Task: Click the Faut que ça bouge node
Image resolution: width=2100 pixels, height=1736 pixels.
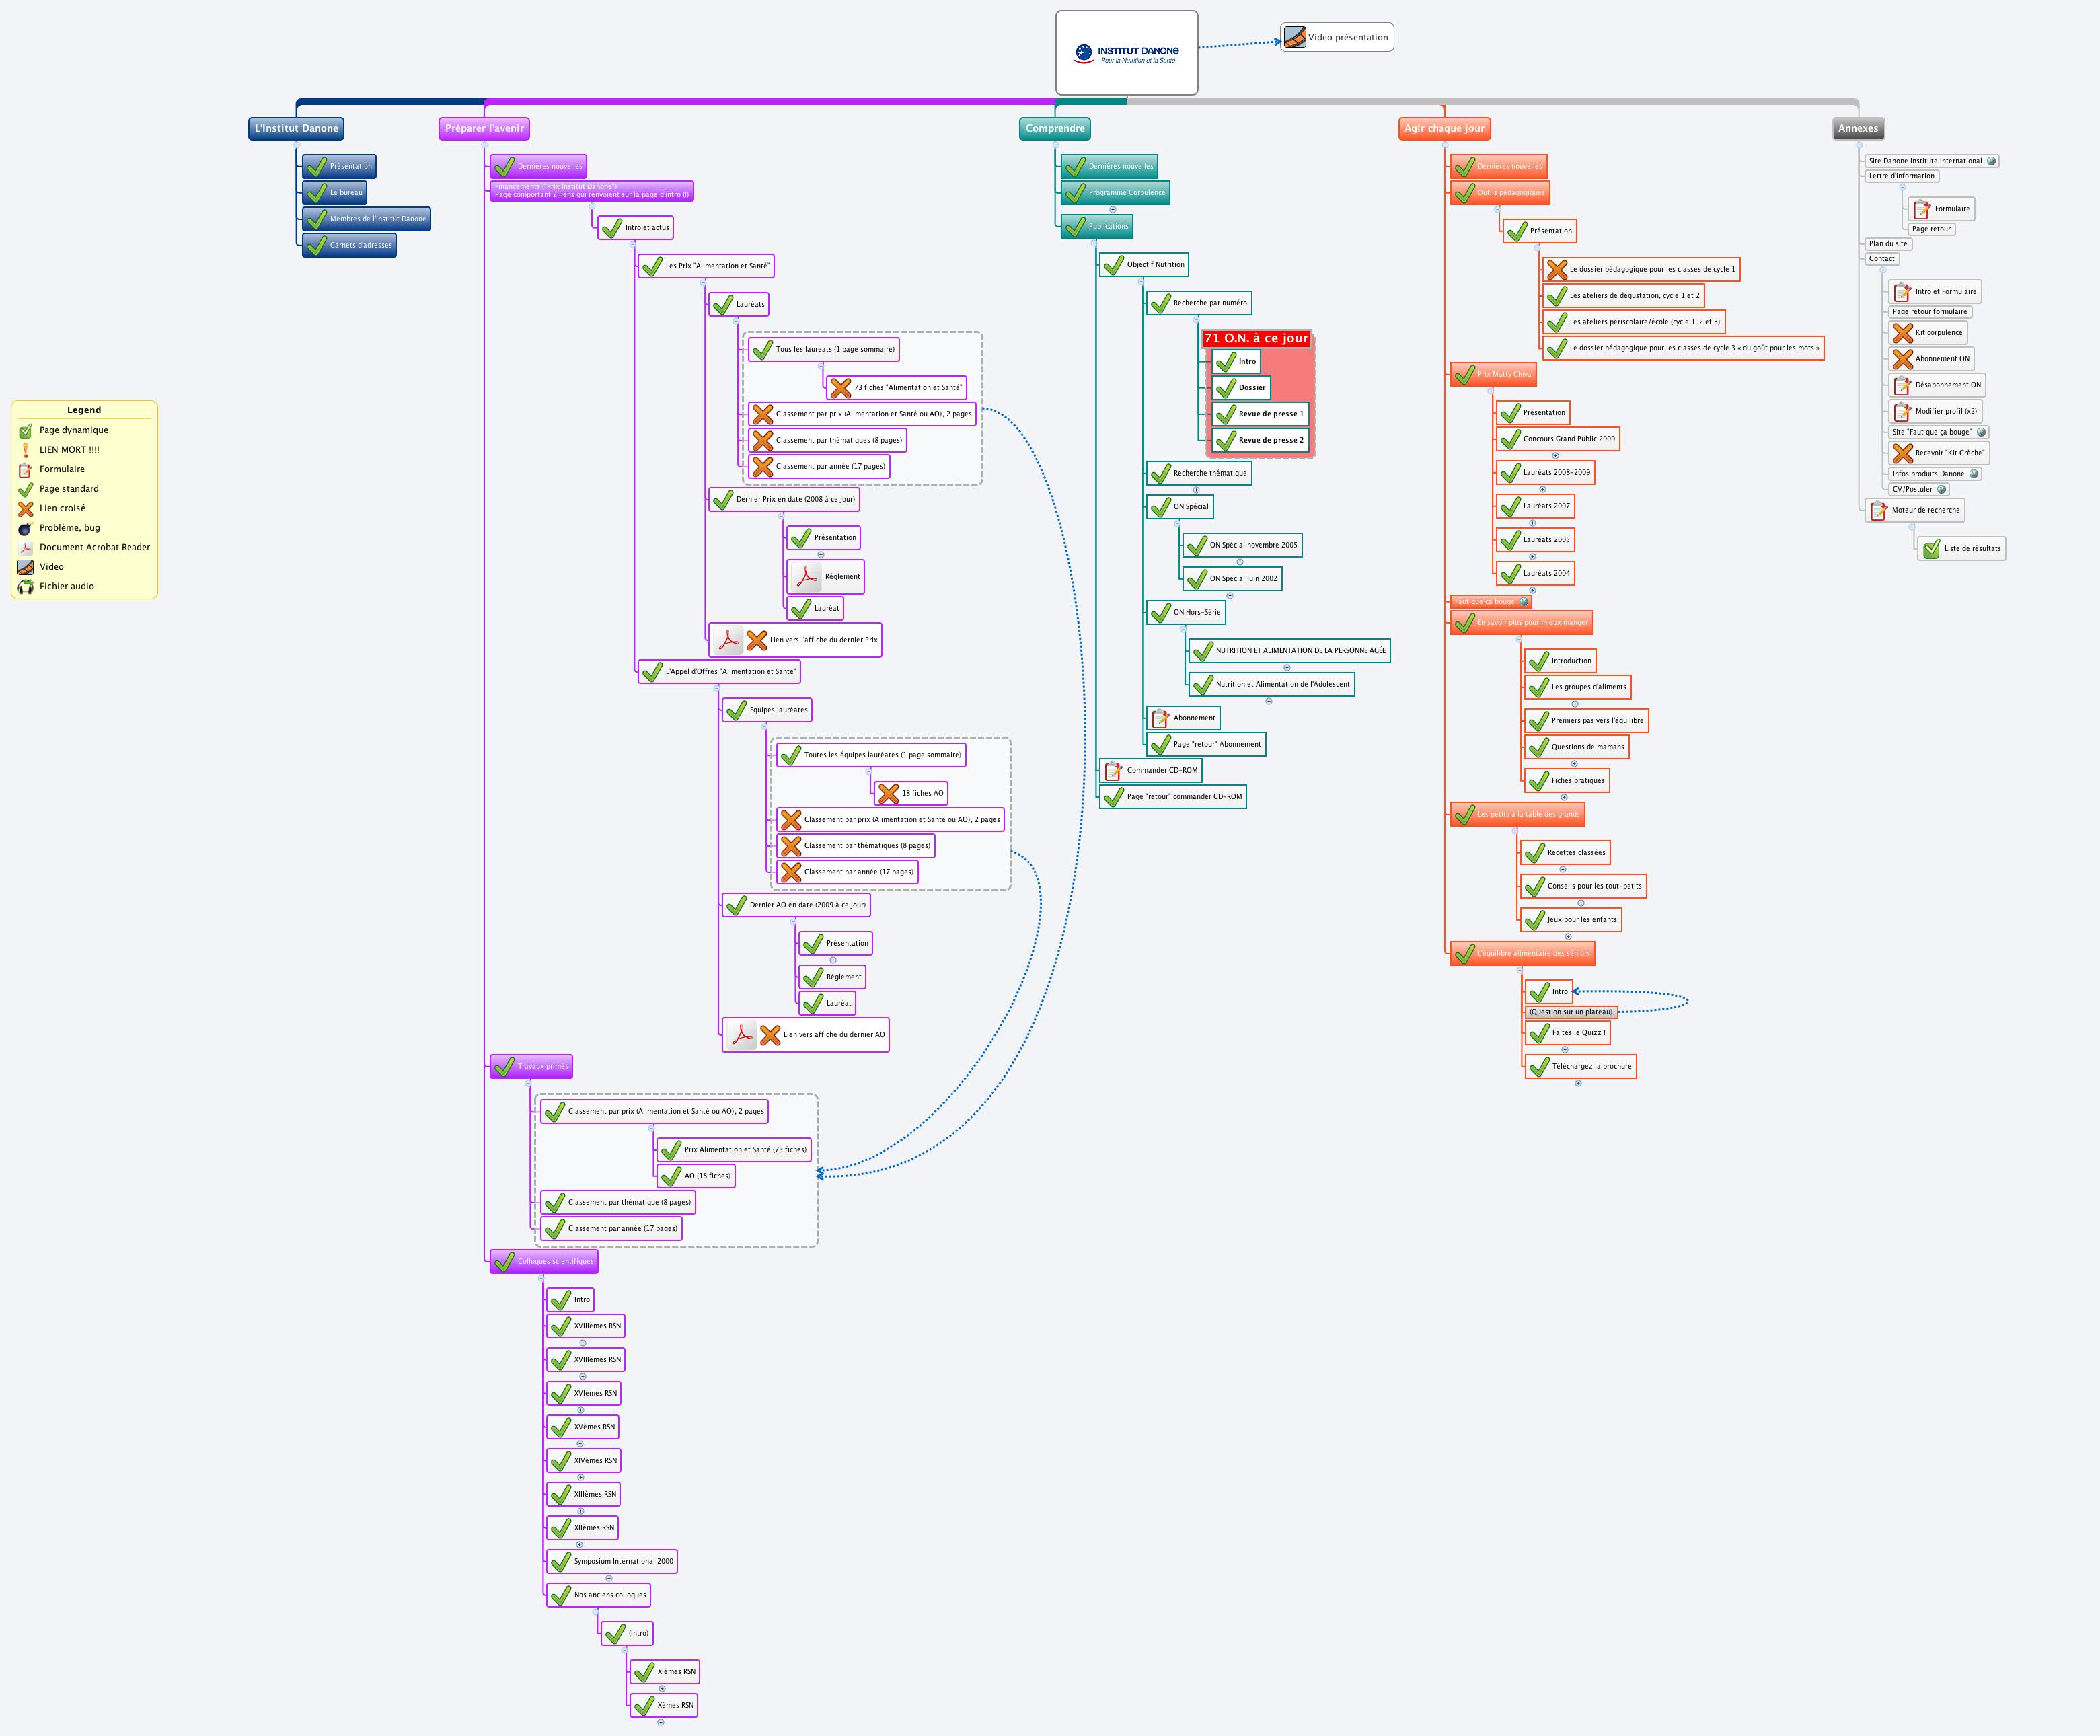Action: (x=1484, y=602)
